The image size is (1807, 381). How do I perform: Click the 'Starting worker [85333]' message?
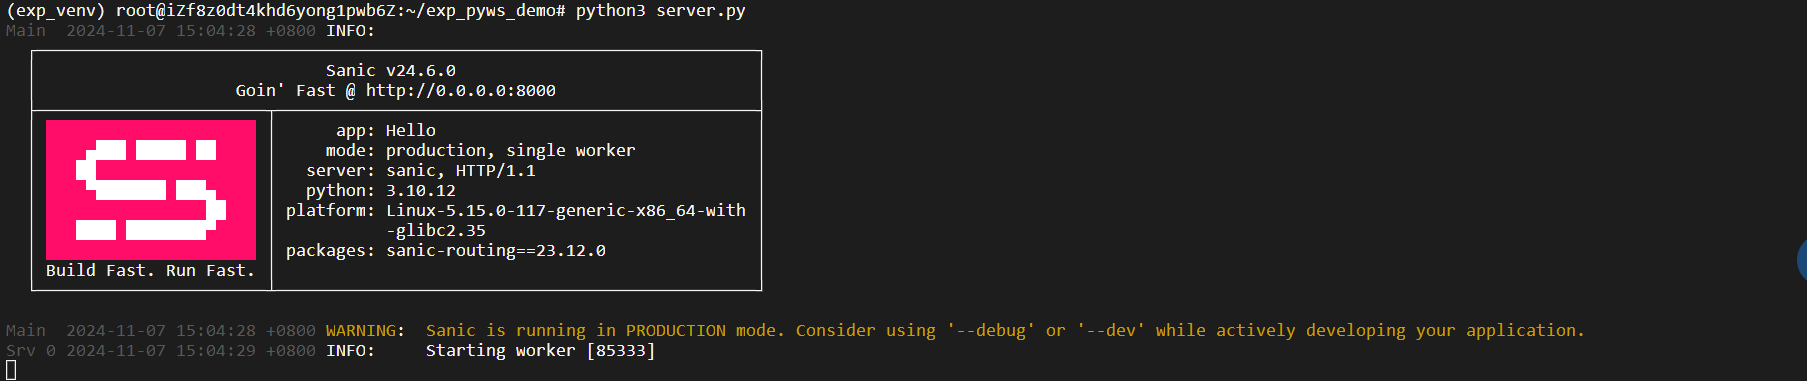click(x=541, y=350)
